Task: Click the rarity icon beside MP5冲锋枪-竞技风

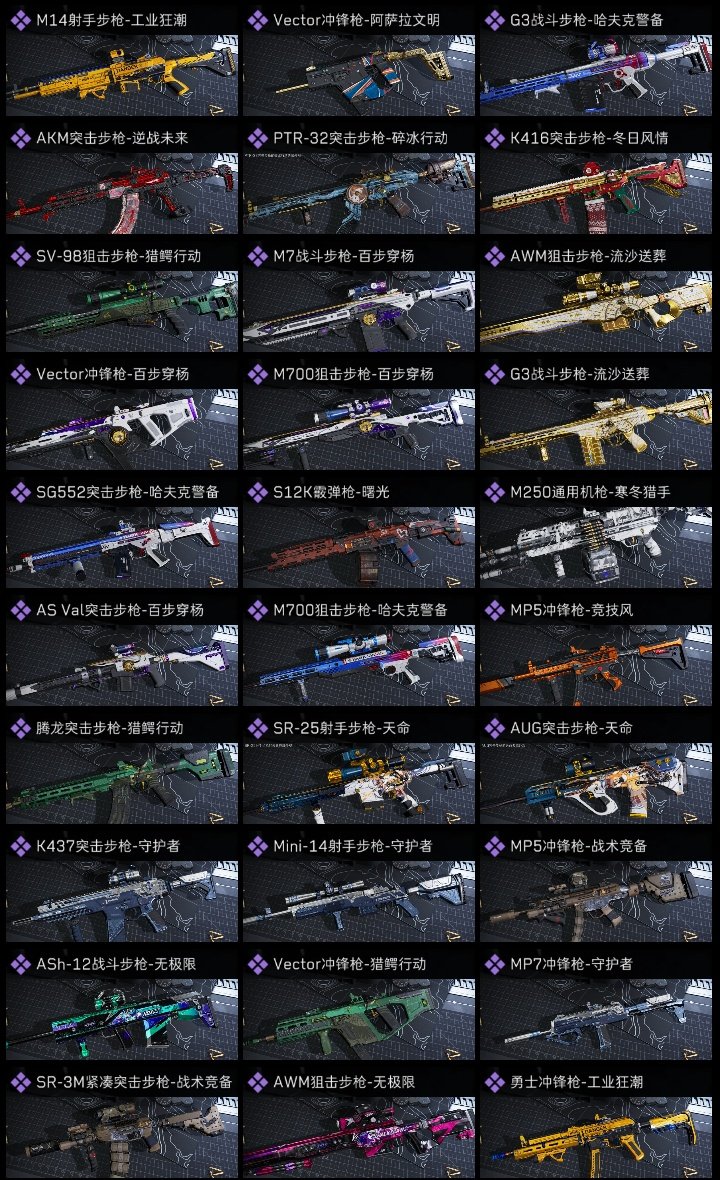Action: pyautogui.click(x=494, y=610)
